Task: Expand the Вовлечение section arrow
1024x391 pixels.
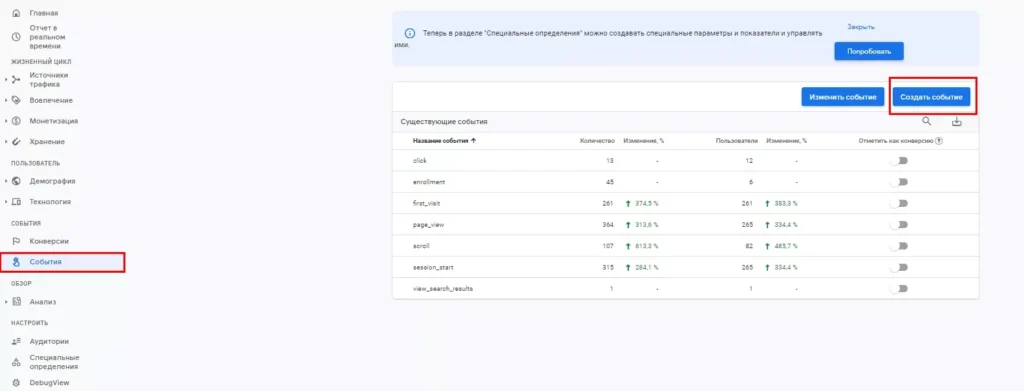Action: point(6,101)
